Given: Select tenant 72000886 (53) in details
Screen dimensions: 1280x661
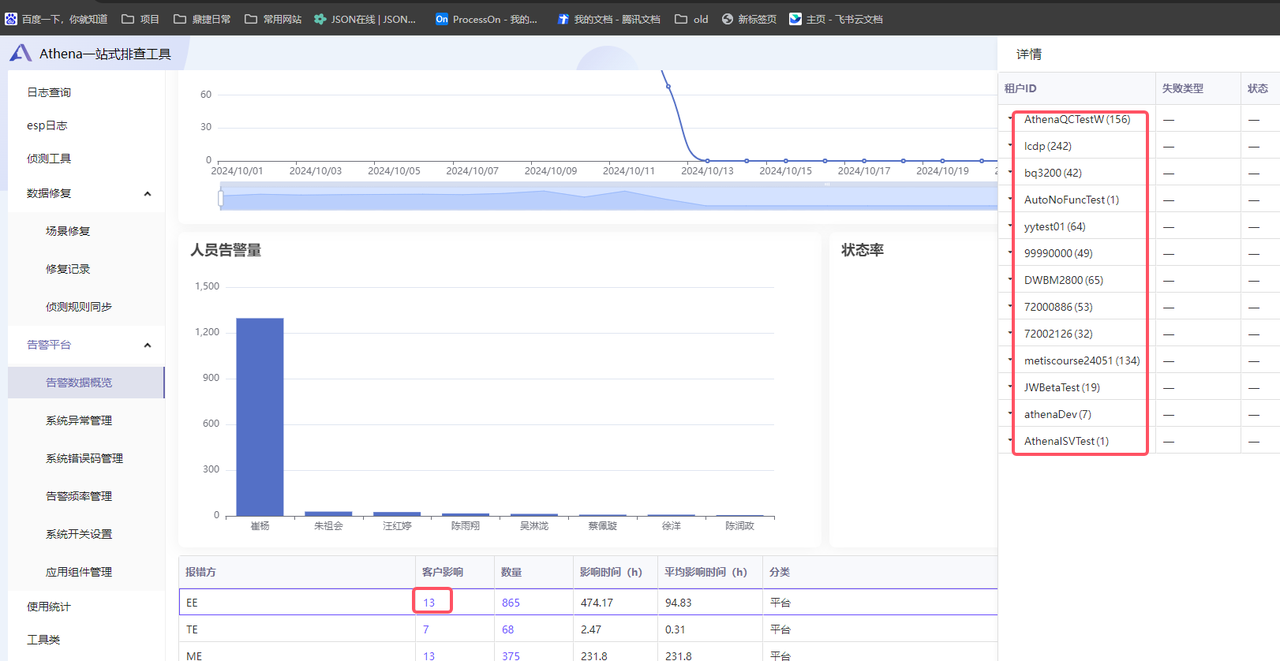Looking at the screenshot, I should click(1058, 307).
